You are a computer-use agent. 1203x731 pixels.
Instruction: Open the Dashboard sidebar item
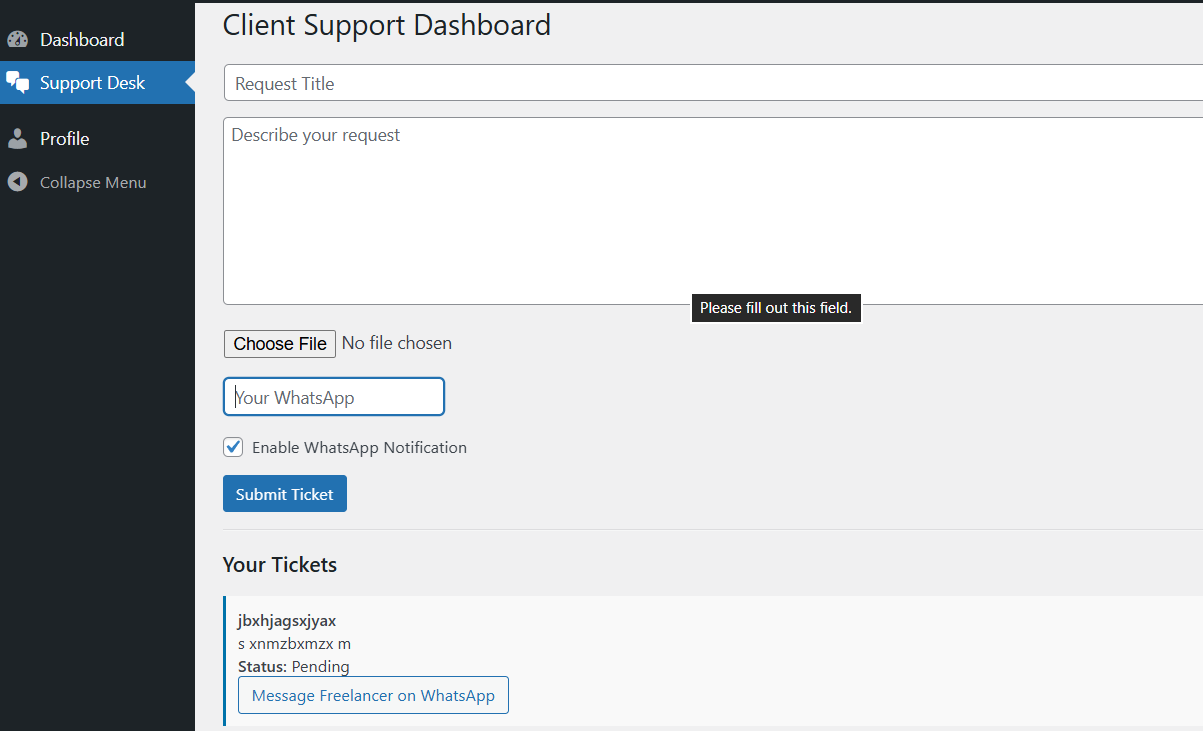(81, 38)
